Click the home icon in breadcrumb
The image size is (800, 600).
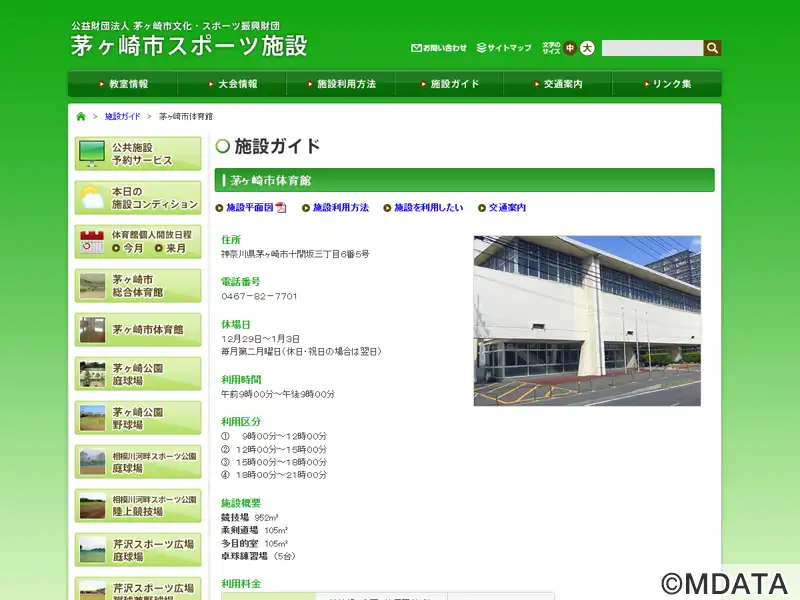(x=81, y=116)
